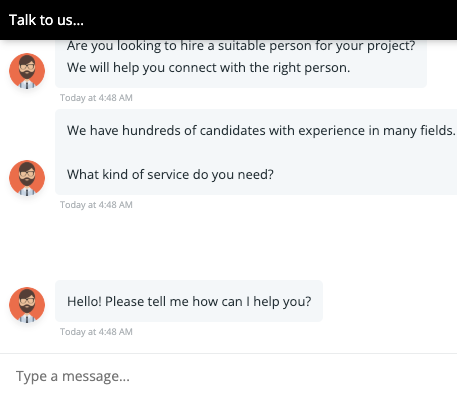The image size is (457, 397).
Task: Click the timestamp under the 'right person' message
Action: tap(96, 98)
